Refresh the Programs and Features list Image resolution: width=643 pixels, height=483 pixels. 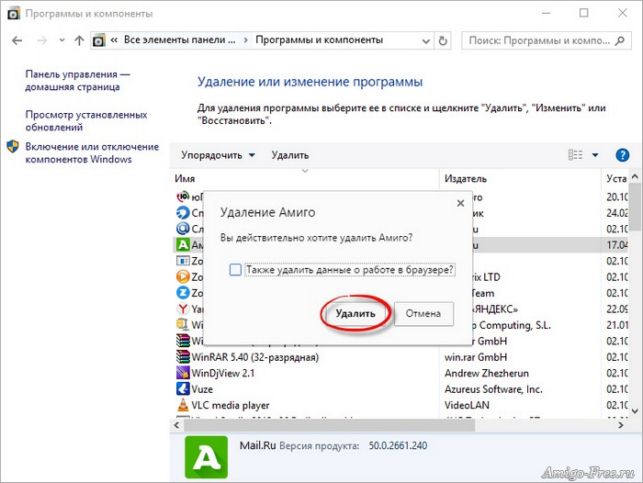click(x=442, y=41)
